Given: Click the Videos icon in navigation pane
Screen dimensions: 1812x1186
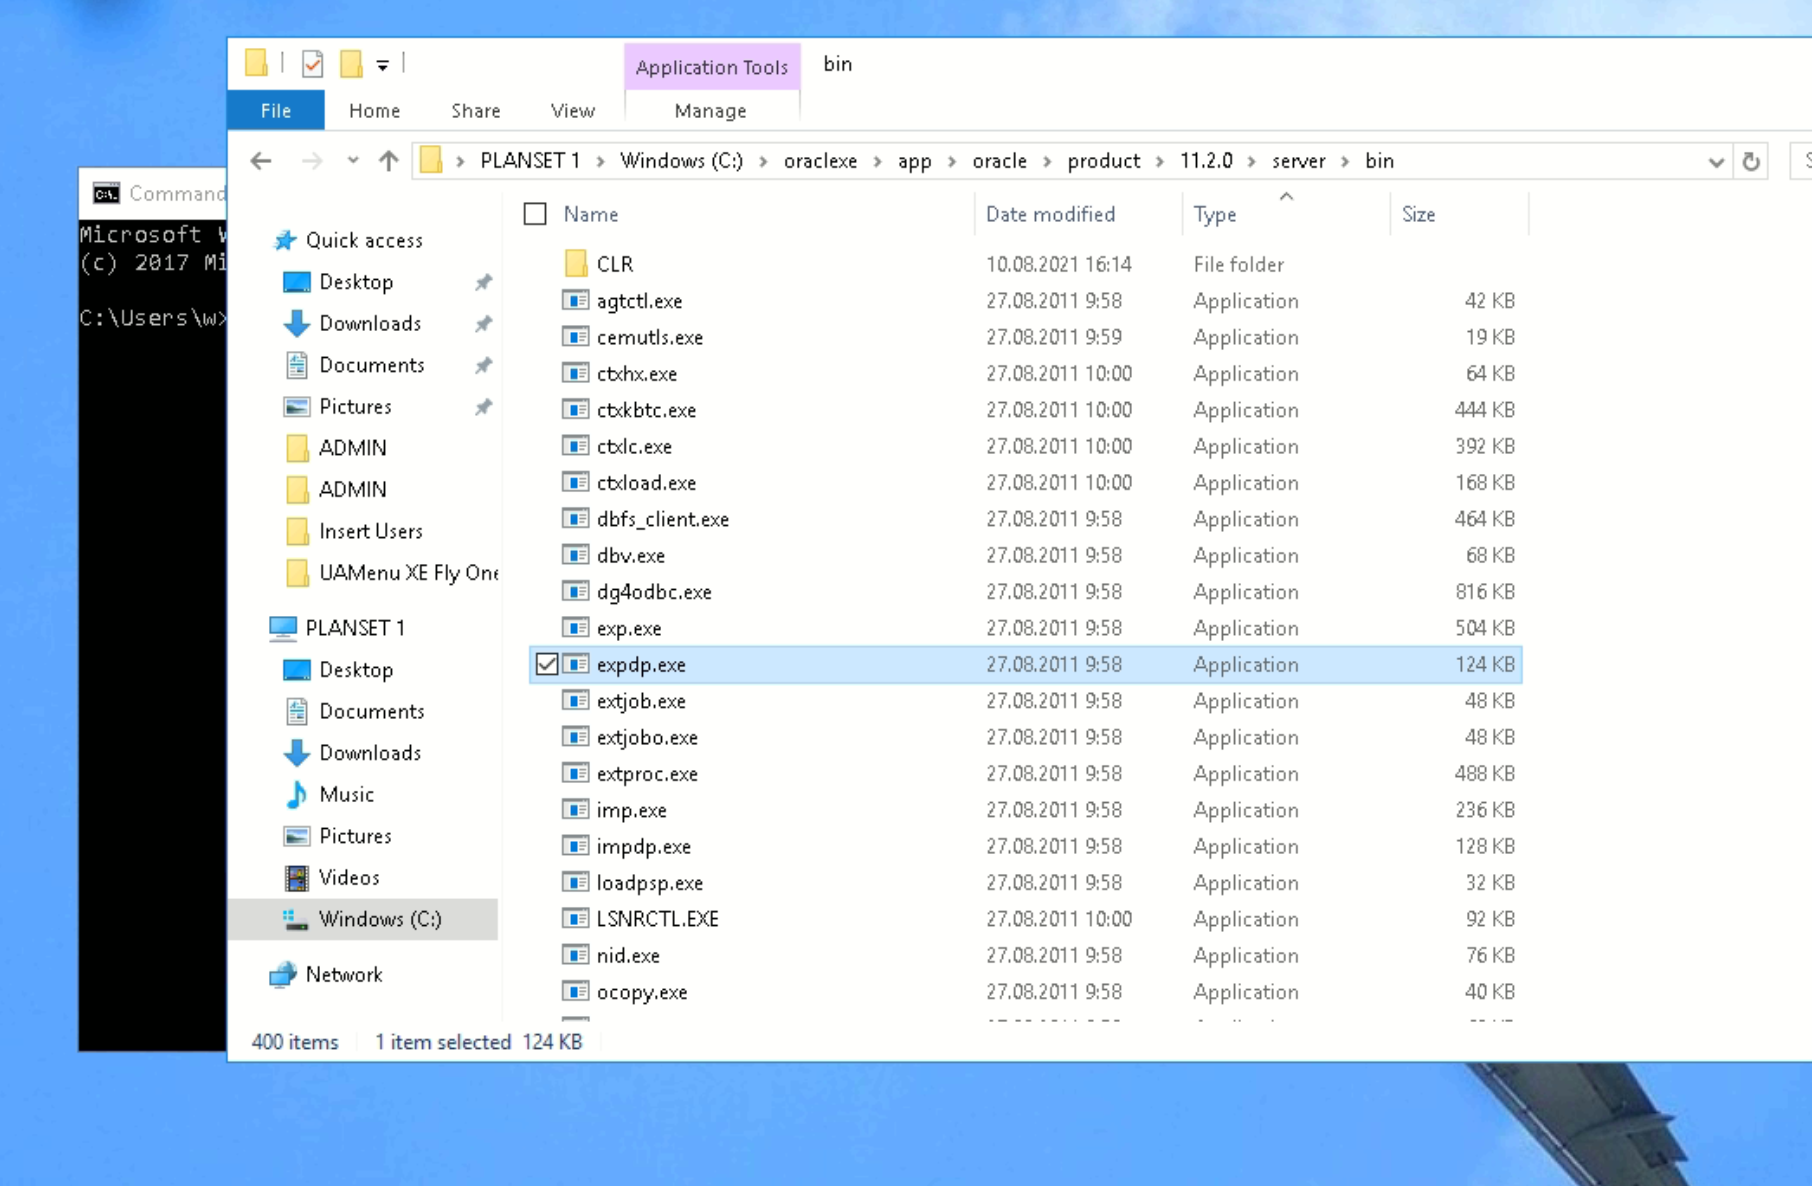Looking at the screenshot, I should point(297,877).
